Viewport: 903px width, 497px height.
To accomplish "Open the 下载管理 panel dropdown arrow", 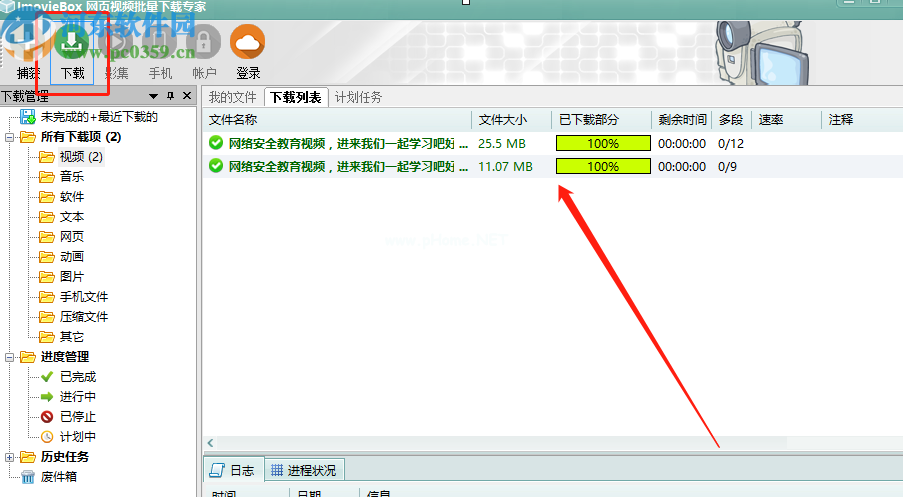I will [154, 97].
